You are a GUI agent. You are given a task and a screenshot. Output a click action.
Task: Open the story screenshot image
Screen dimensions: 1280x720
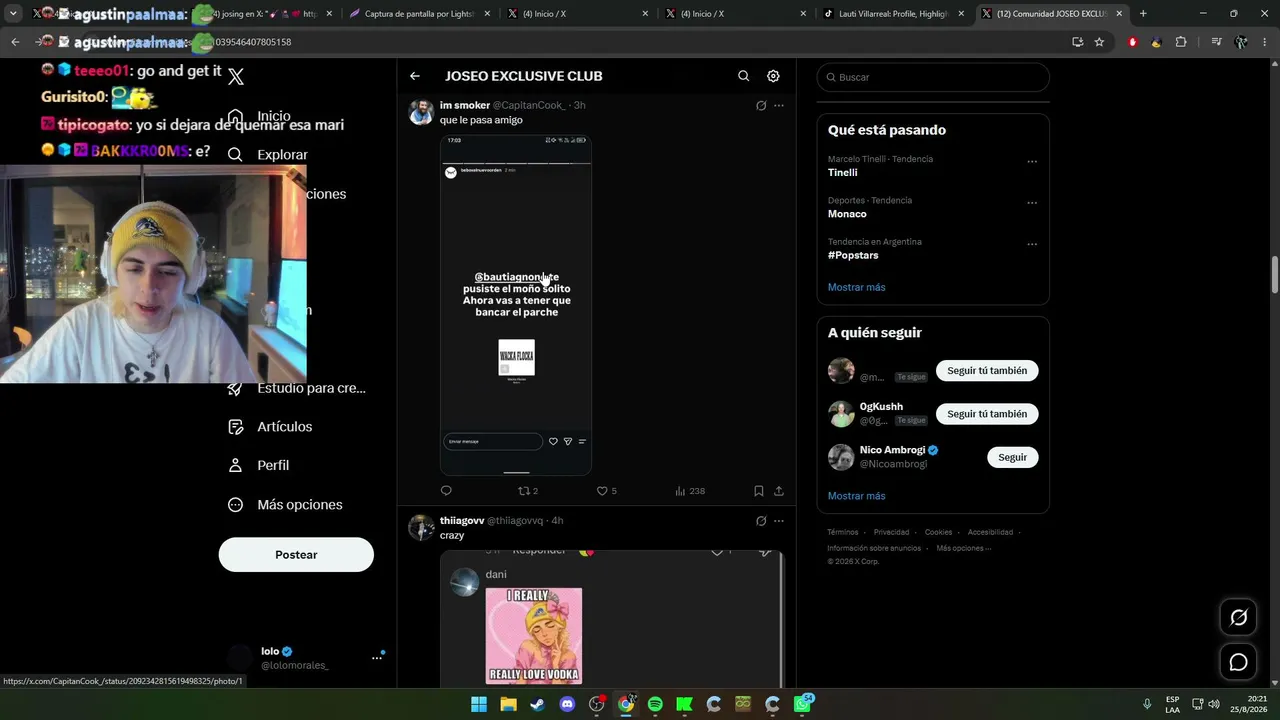(516, 305)
